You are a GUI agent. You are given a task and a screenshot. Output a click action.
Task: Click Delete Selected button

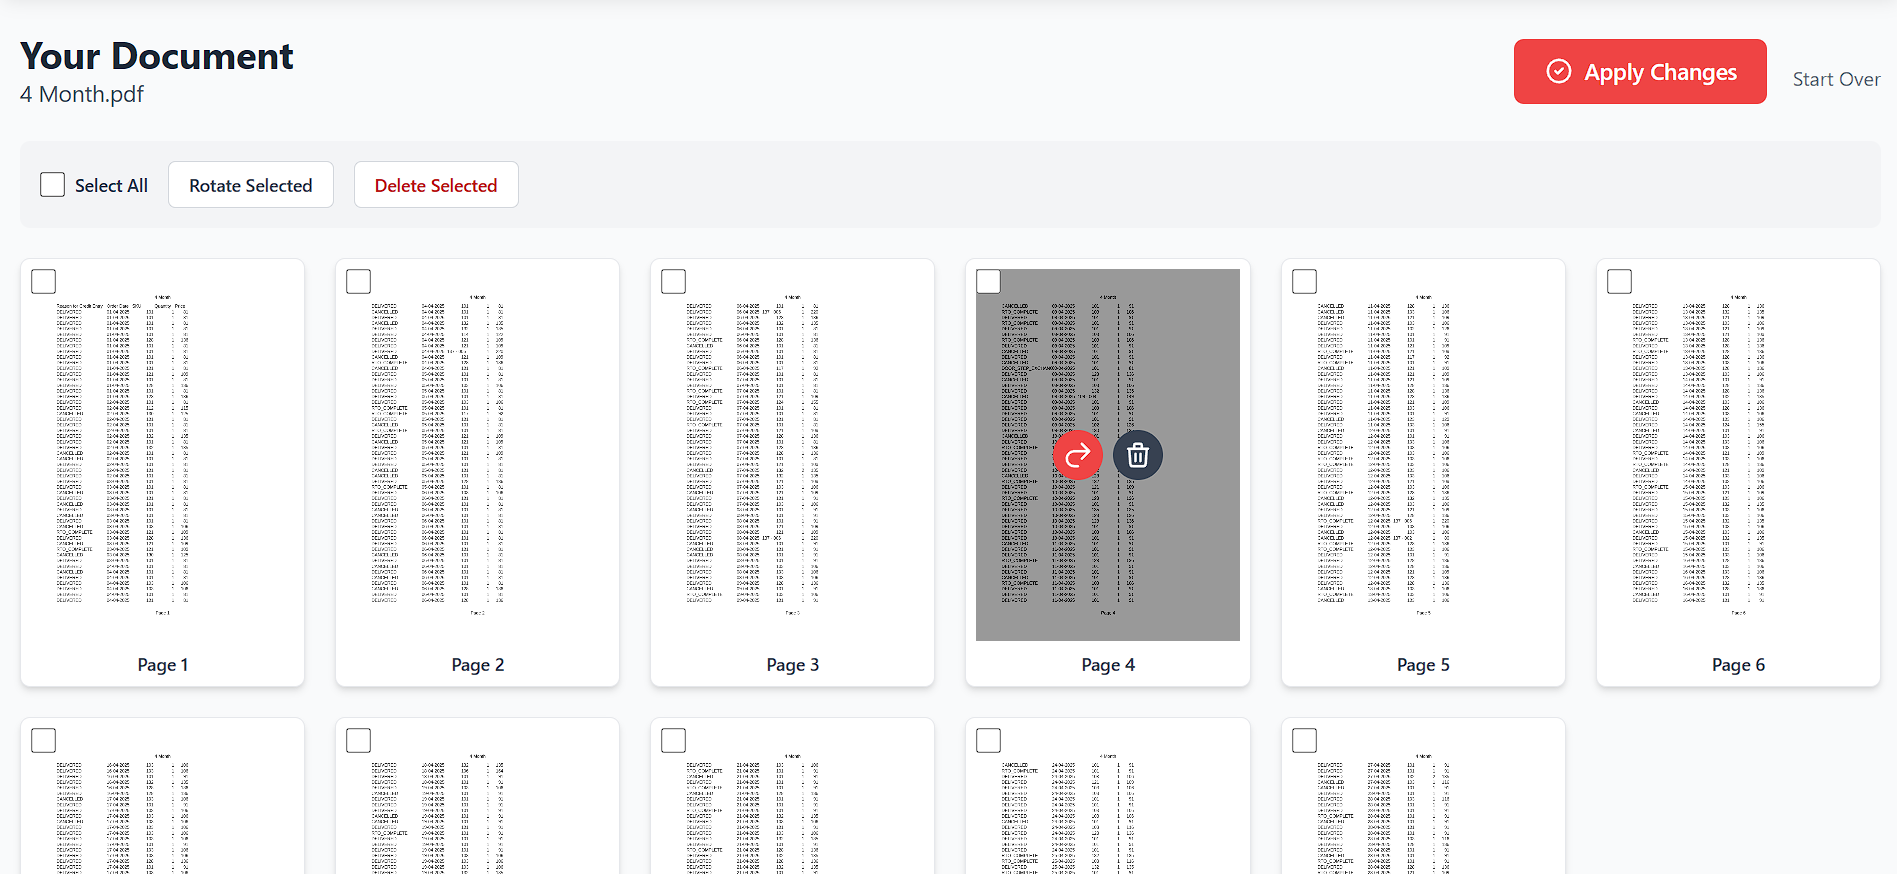click(x=436, y=185)
